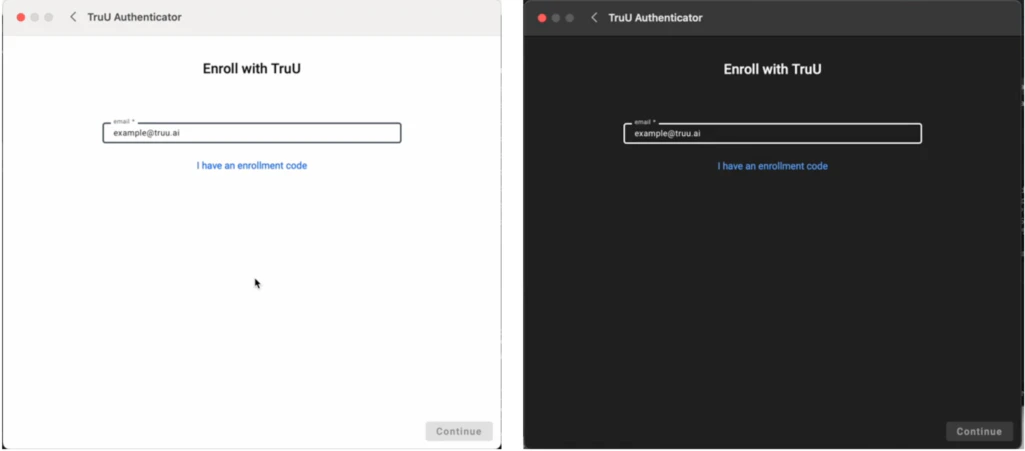
Task: Click the email field in the light-mode window
Action: (x=252, y=133)
